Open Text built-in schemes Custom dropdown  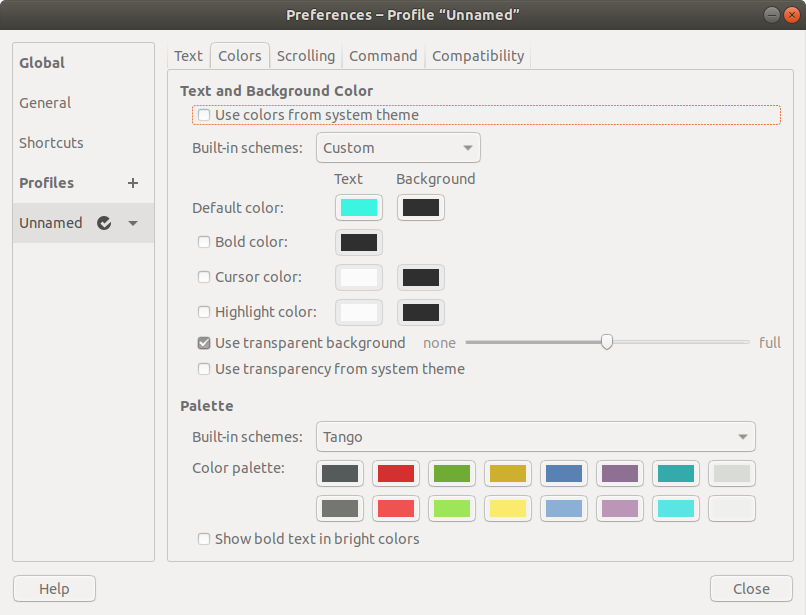tap(398, 148)
